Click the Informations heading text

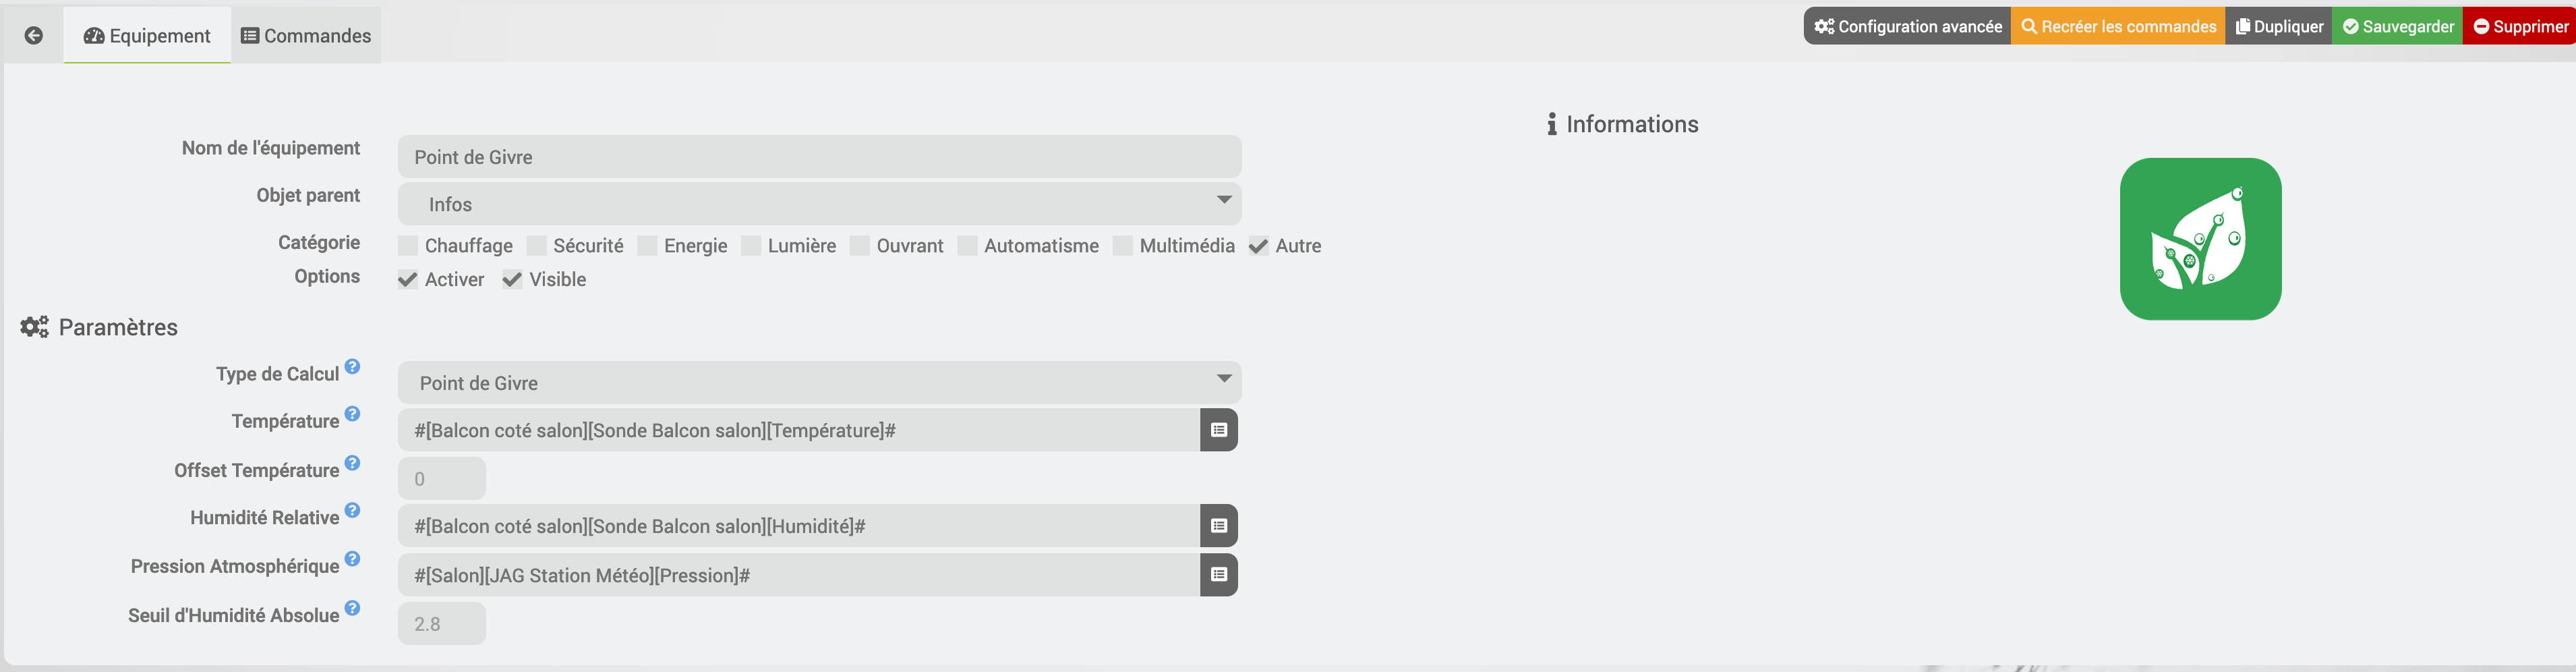point(1632,124)
